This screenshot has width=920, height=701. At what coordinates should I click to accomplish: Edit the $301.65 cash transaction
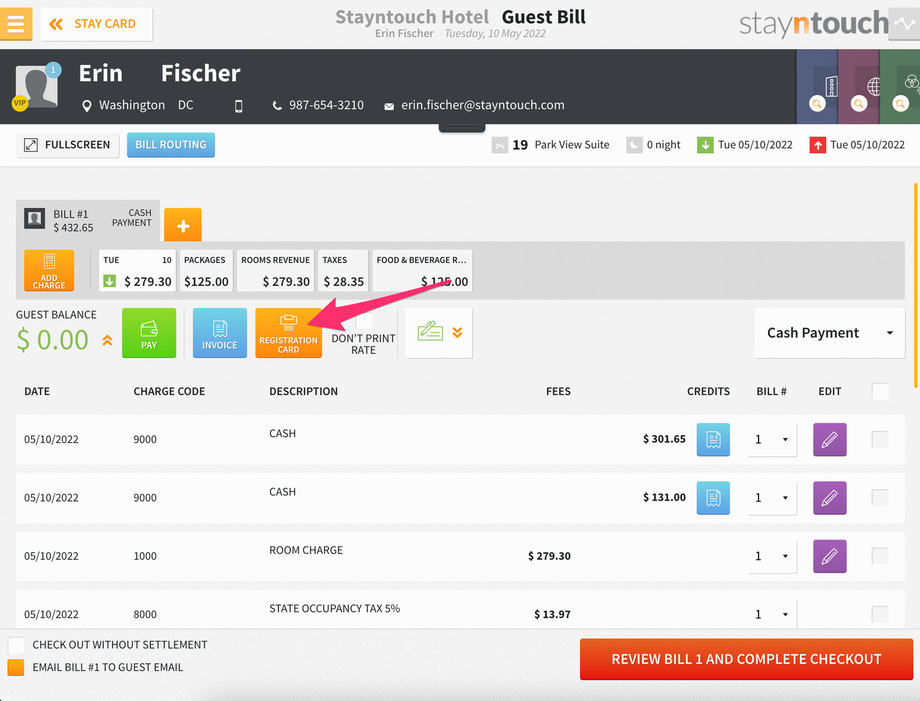pos(830,439)
